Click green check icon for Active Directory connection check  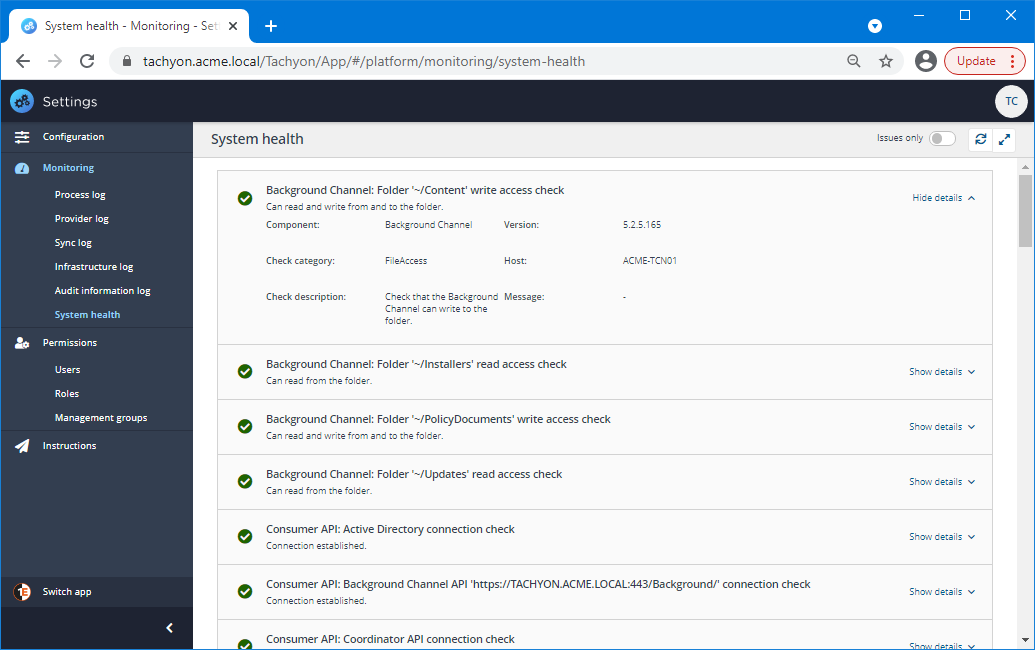pyautogui.click(x=245, y=536)
